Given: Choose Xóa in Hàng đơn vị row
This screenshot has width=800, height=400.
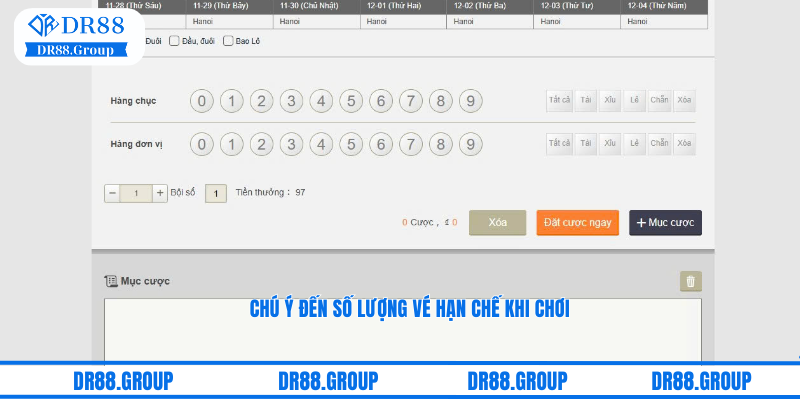Looking at the screenshot, I should coord(684,144).
